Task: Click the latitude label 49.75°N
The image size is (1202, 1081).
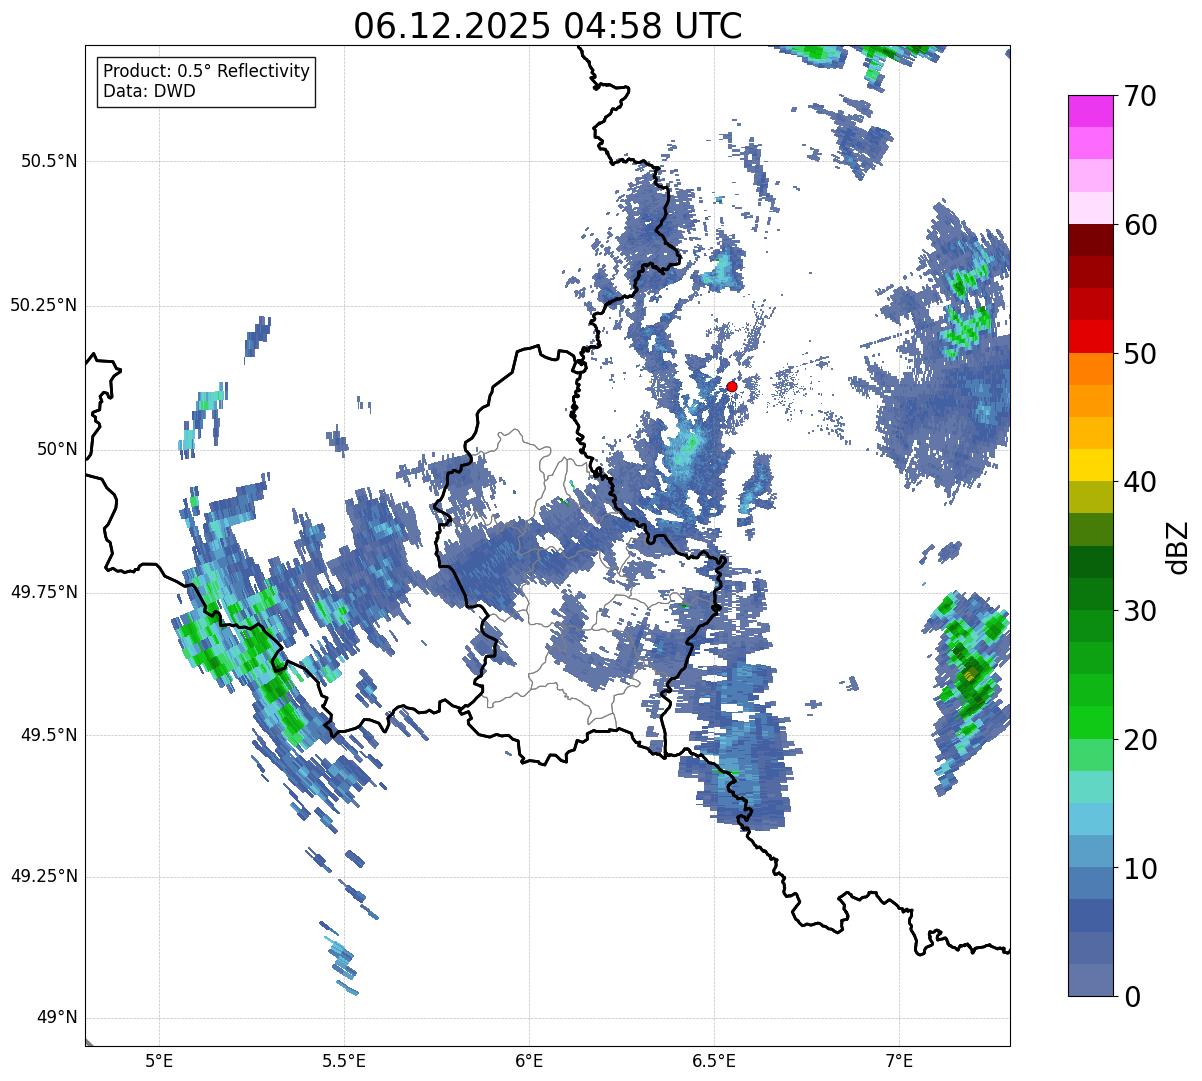Action: 43,592
